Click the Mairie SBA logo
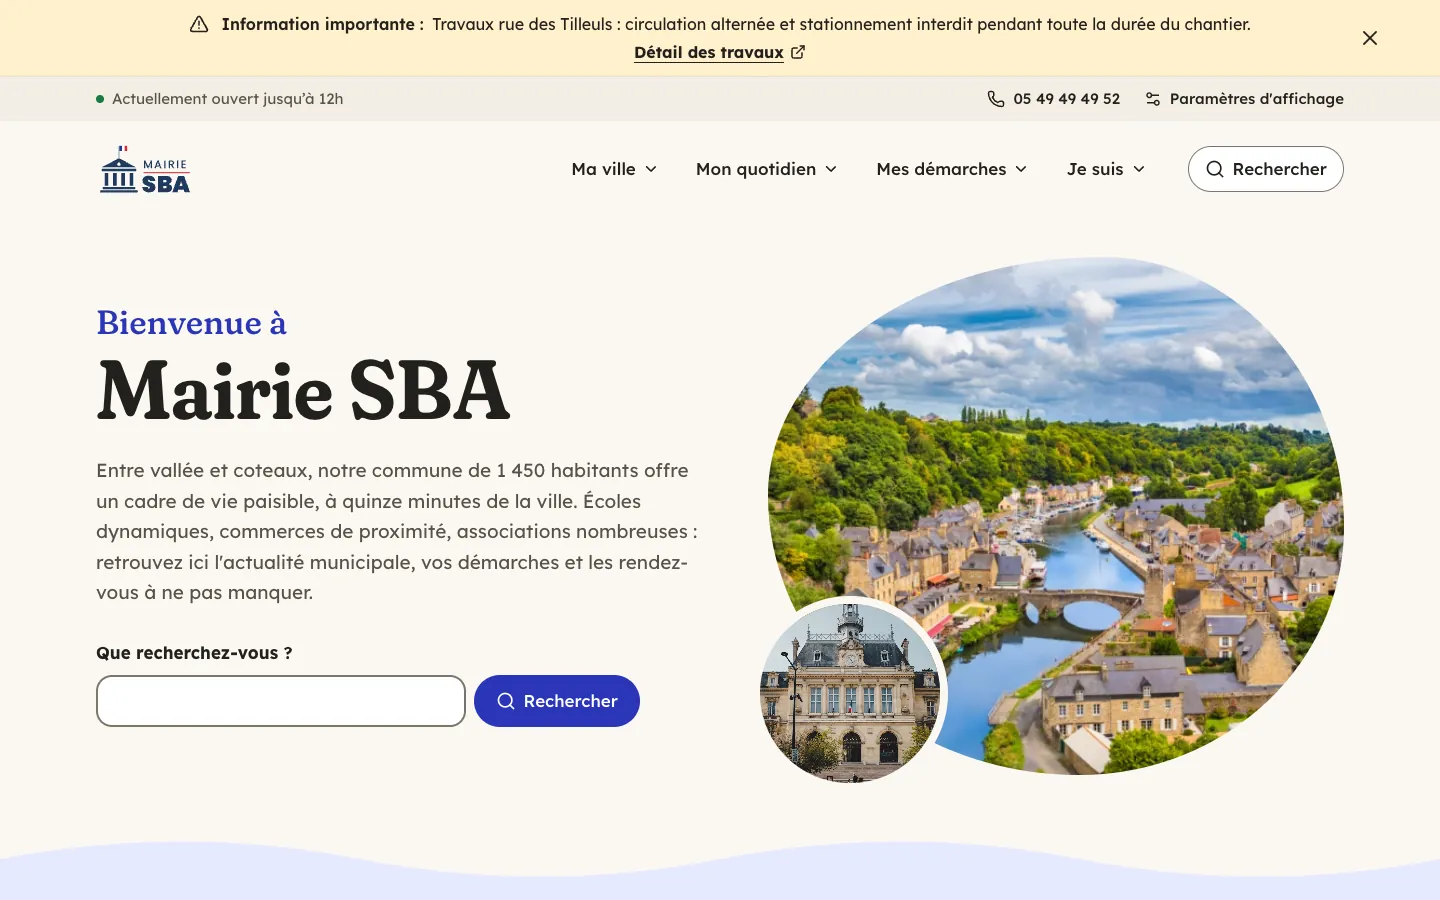This screenshot has height=900, width=1440. [145, 169]
